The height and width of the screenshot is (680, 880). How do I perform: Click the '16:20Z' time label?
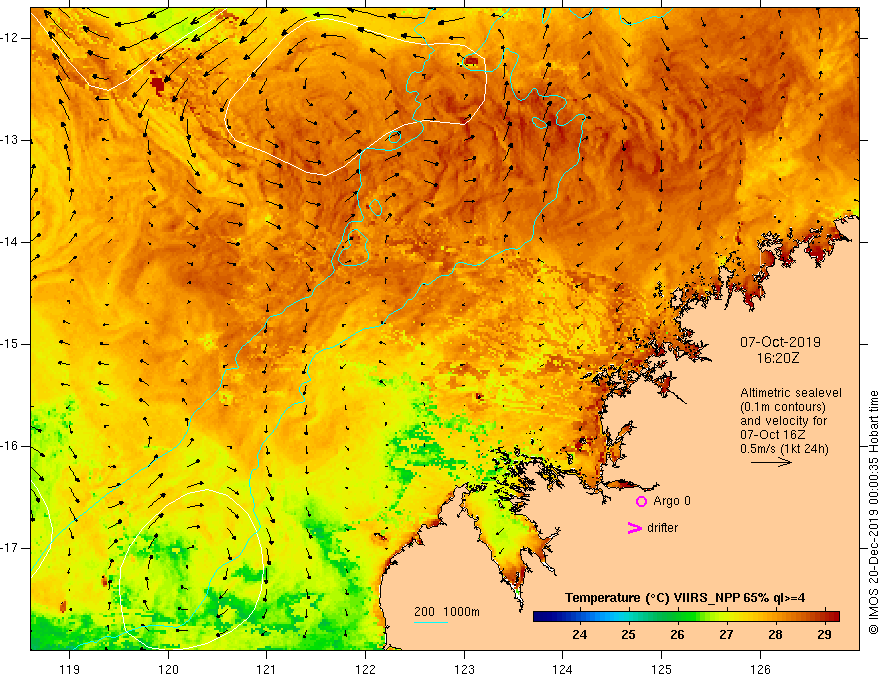click(x=777, y=358)
